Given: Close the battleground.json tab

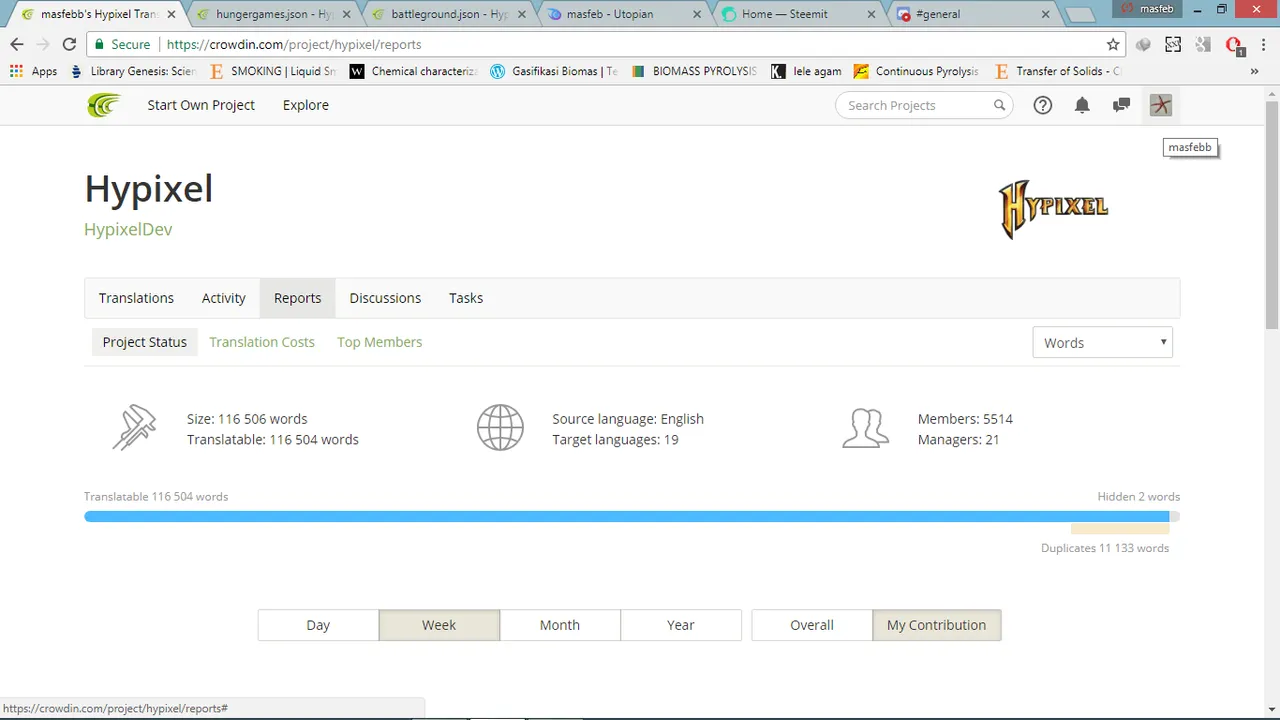Looking at the screenshot, I should tap(521, 14).
